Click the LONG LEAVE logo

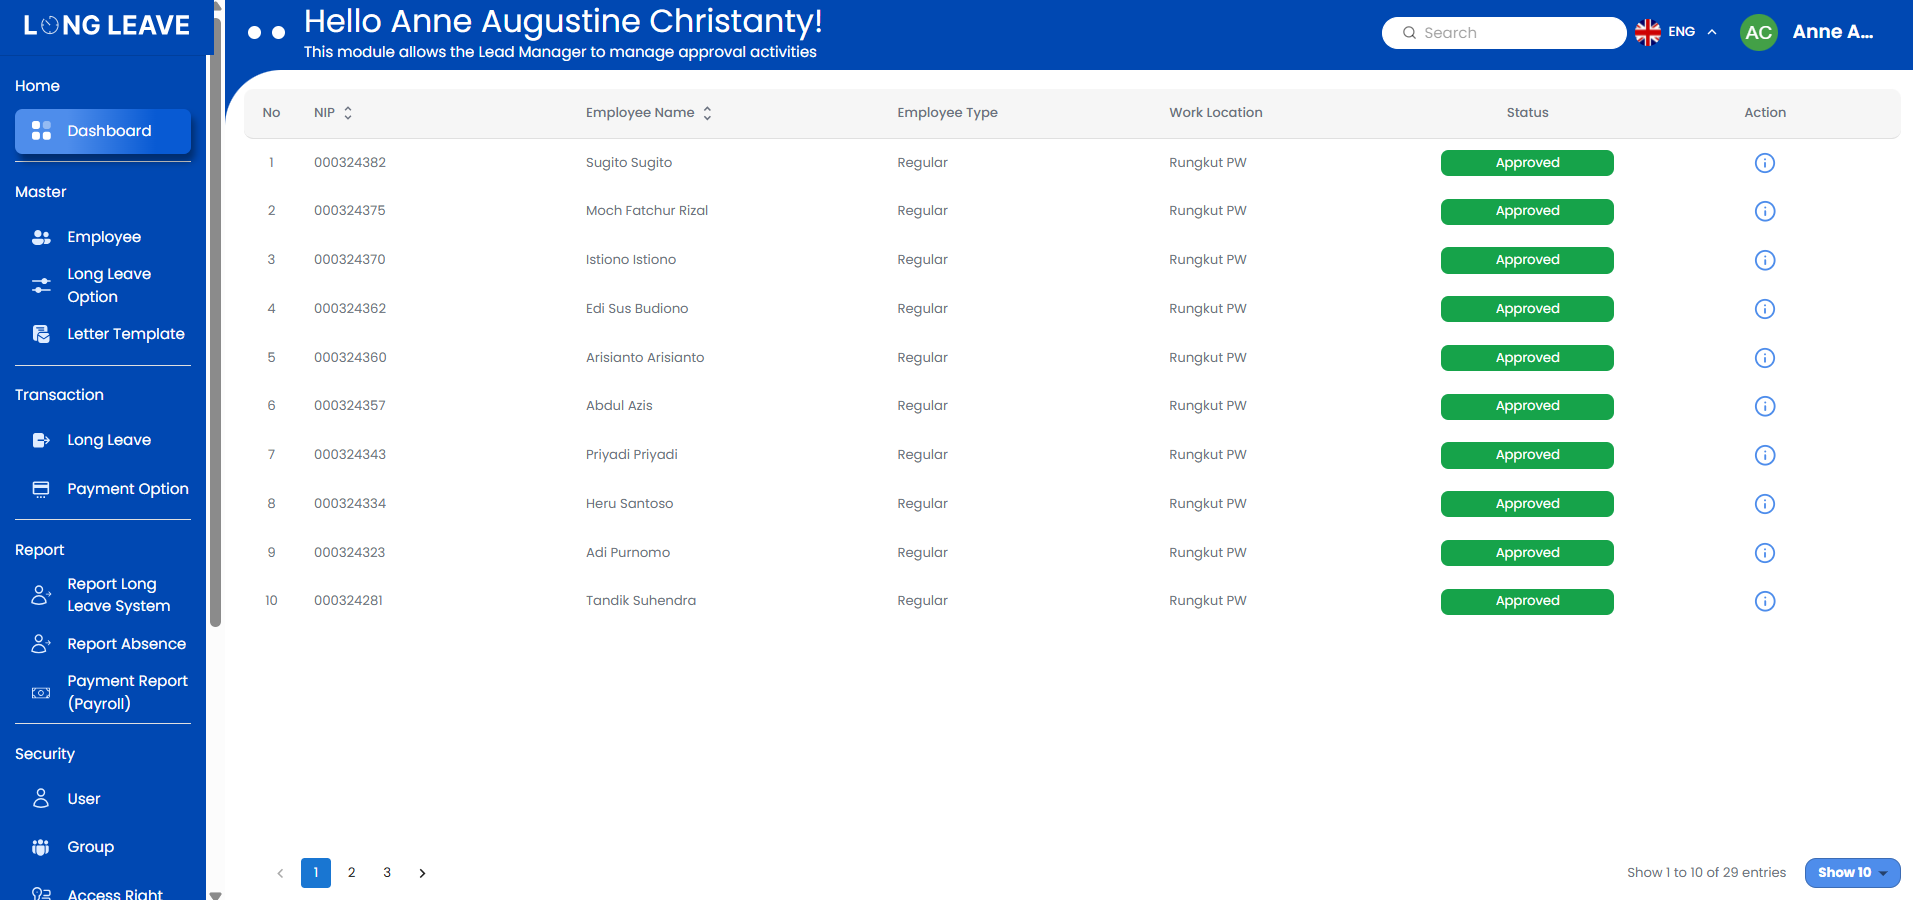[106, 25]
